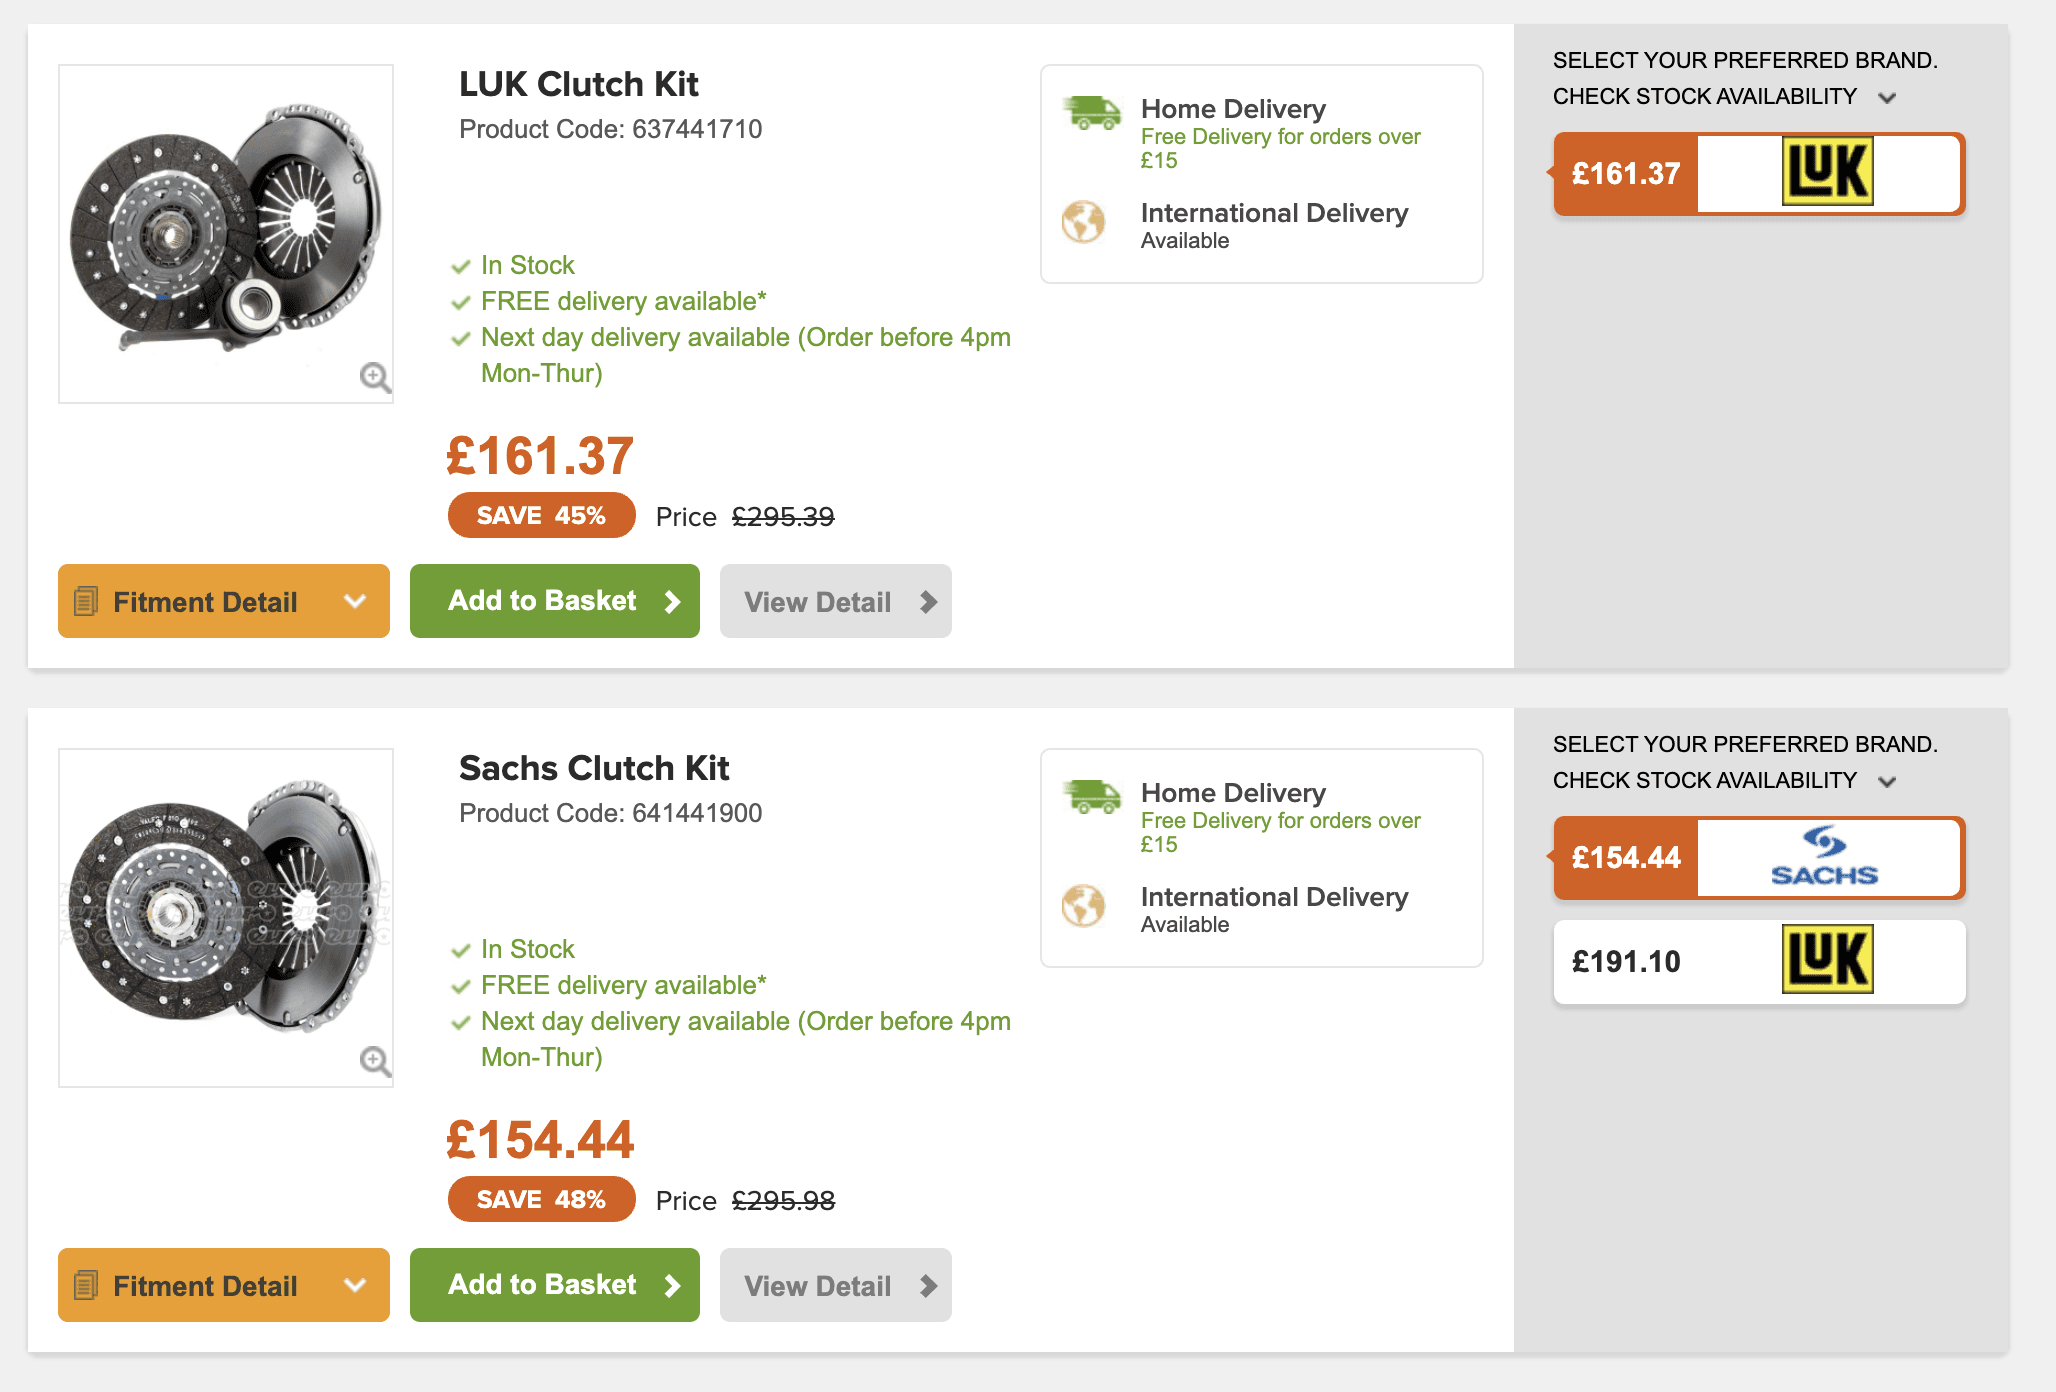The height and width of the screenshot is (1392, 2056).
Task: Expand stock availability chevron for LUK kit
Action: [1887, 98]
